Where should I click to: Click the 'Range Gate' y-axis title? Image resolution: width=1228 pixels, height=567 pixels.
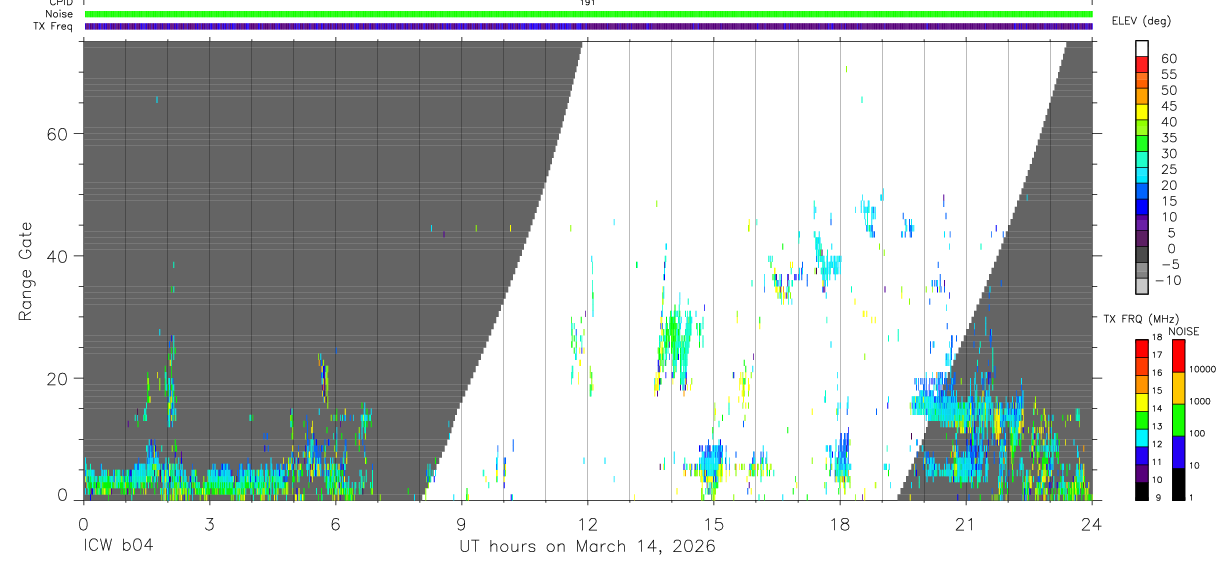pos(27,272)
